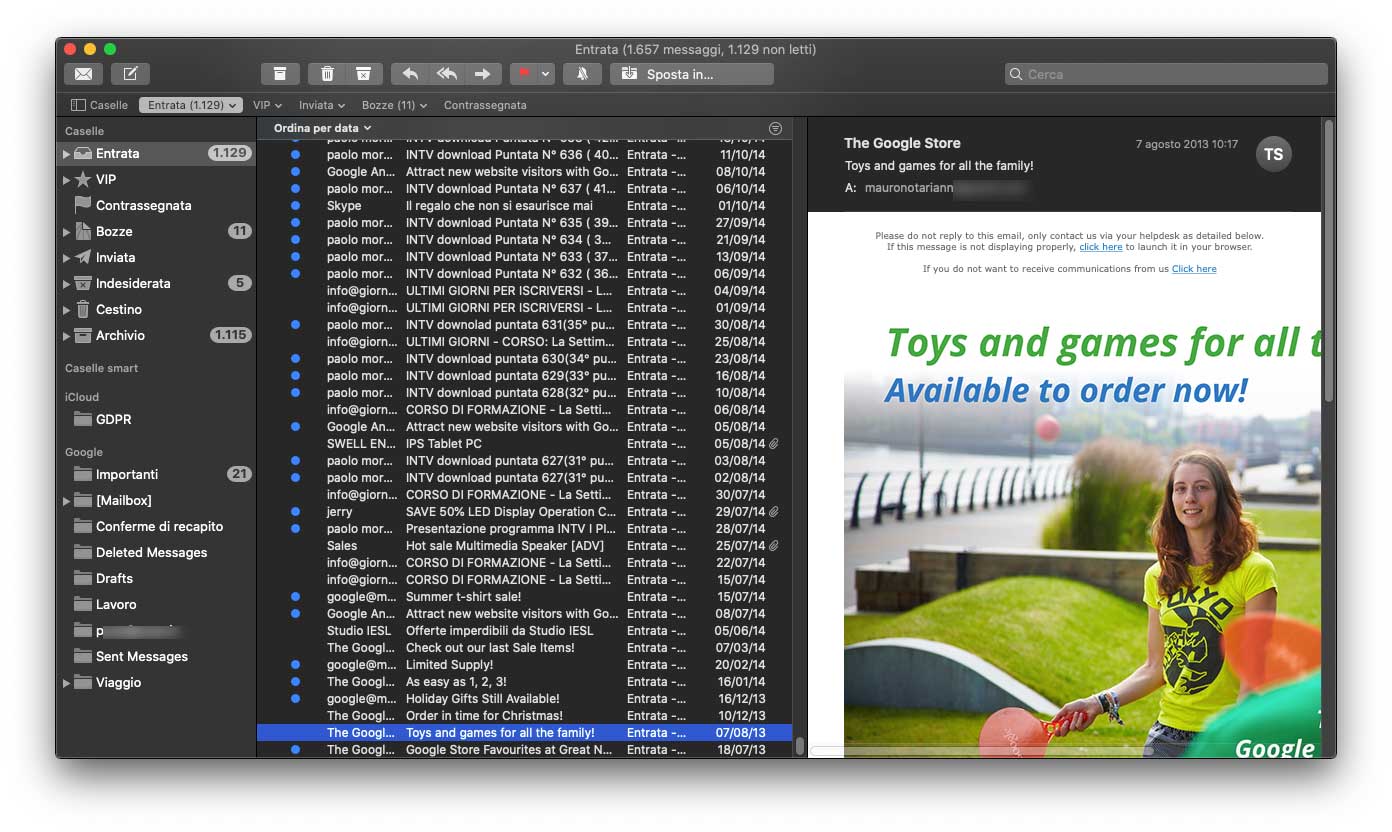
Task: Open the "As easy as 1, 2, 3!" message
Action: coord(525,682)
